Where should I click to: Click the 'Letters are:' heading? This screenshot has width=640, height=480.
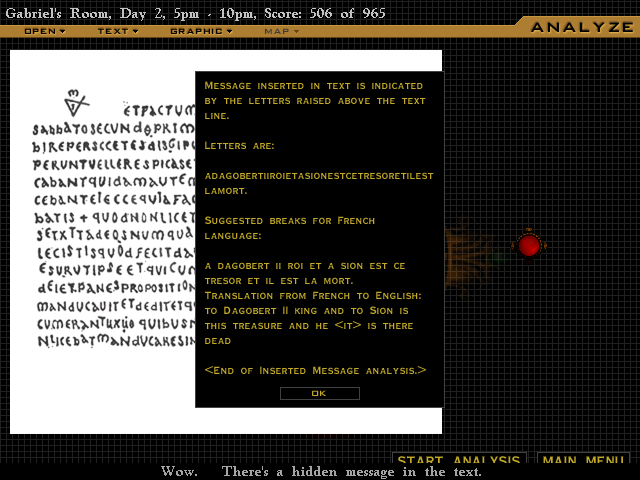pos(239,146)
